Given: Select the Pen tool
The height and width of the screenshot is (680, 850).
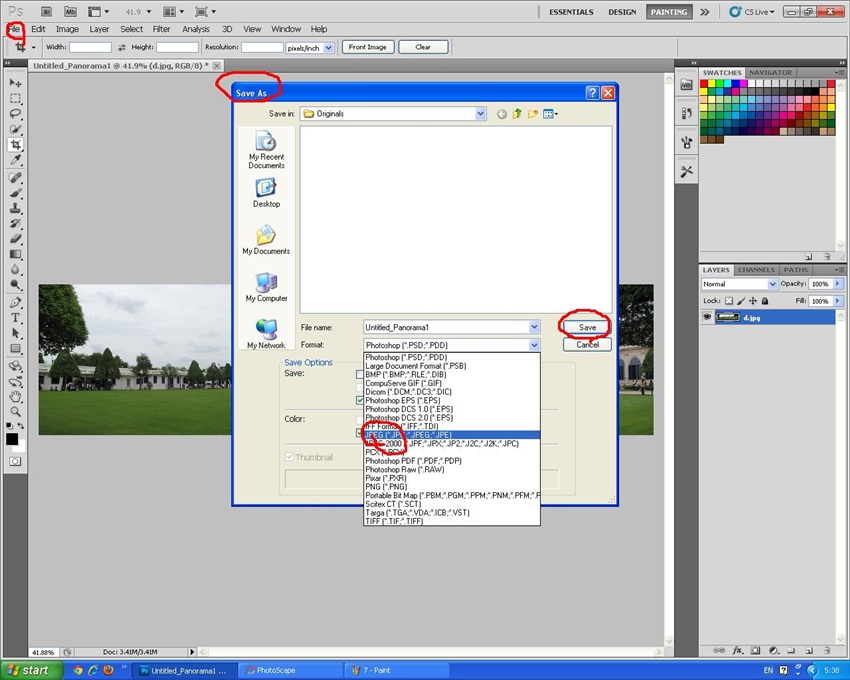Looking at the screenshot, I should click(x=15, y=302).
